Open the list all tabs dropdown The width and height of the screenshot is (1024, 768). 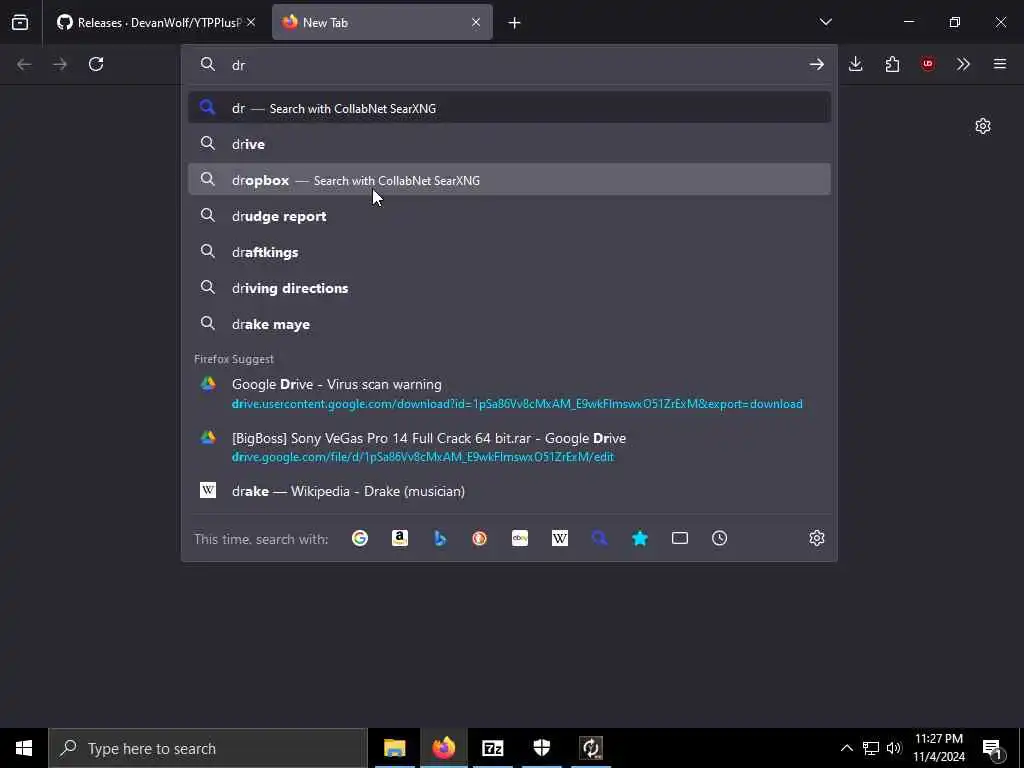(825, 22)
